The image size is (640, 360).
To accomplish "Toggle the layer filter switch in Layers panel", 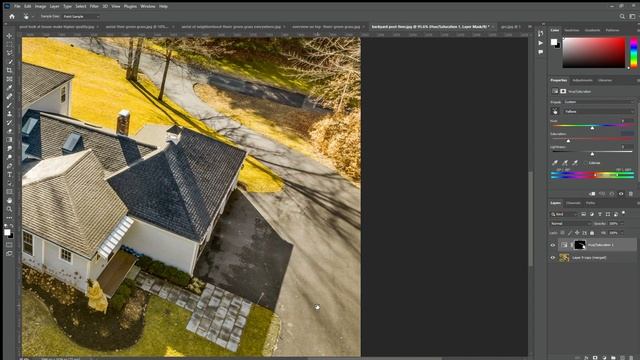I will (623, 213).
